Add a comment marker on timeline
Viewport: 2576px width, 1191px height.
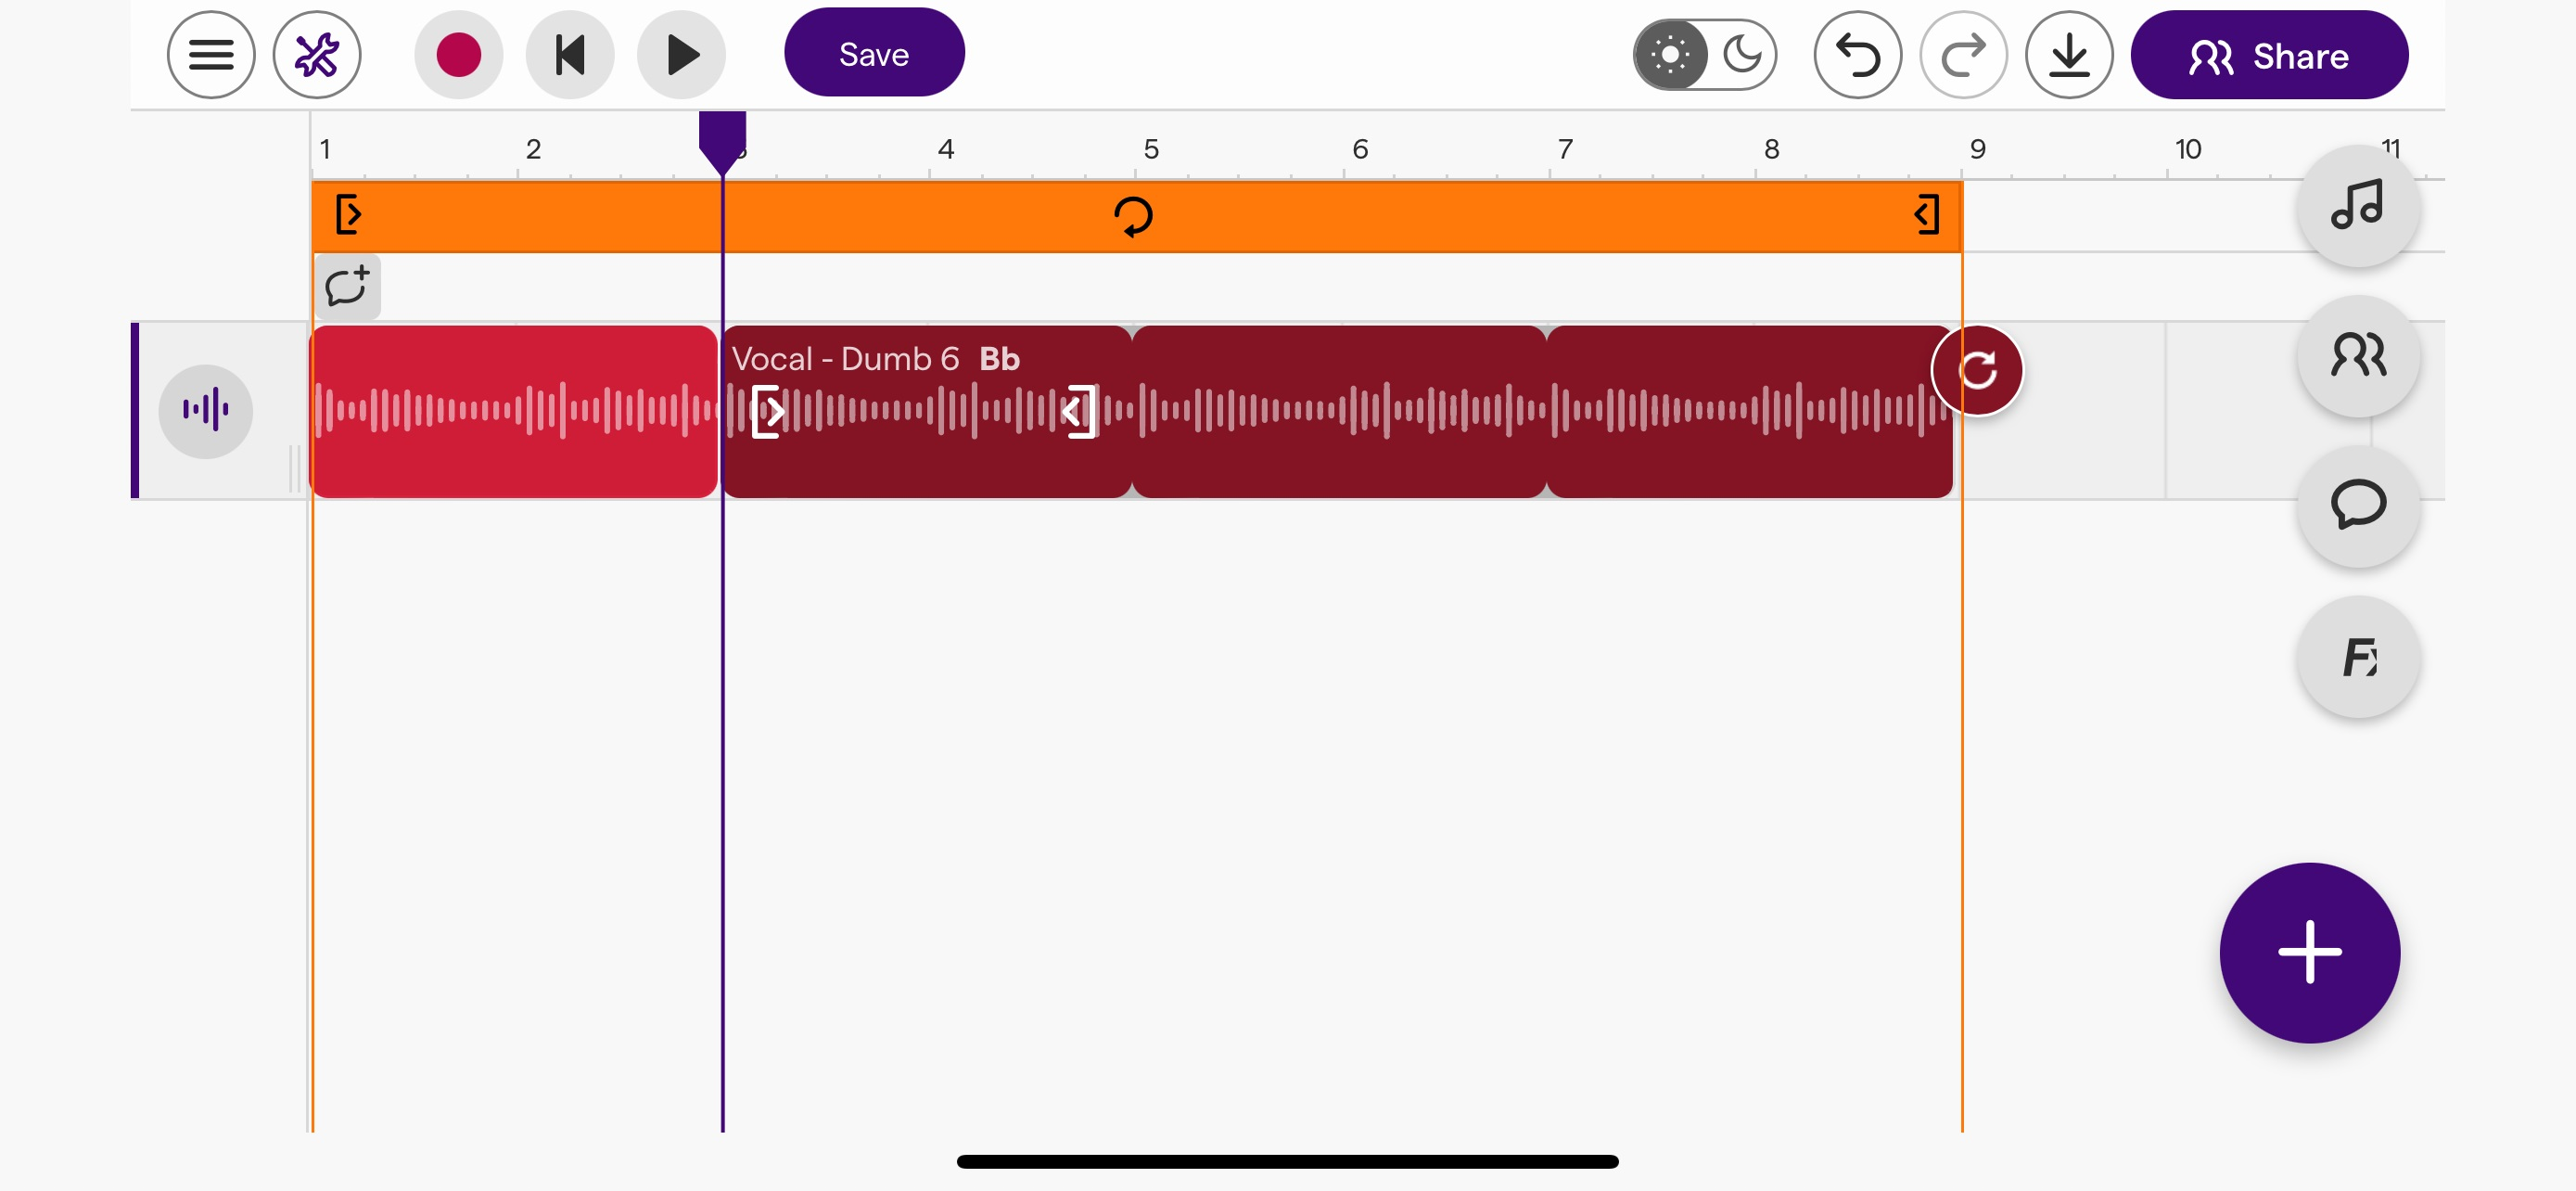(347, 287)
